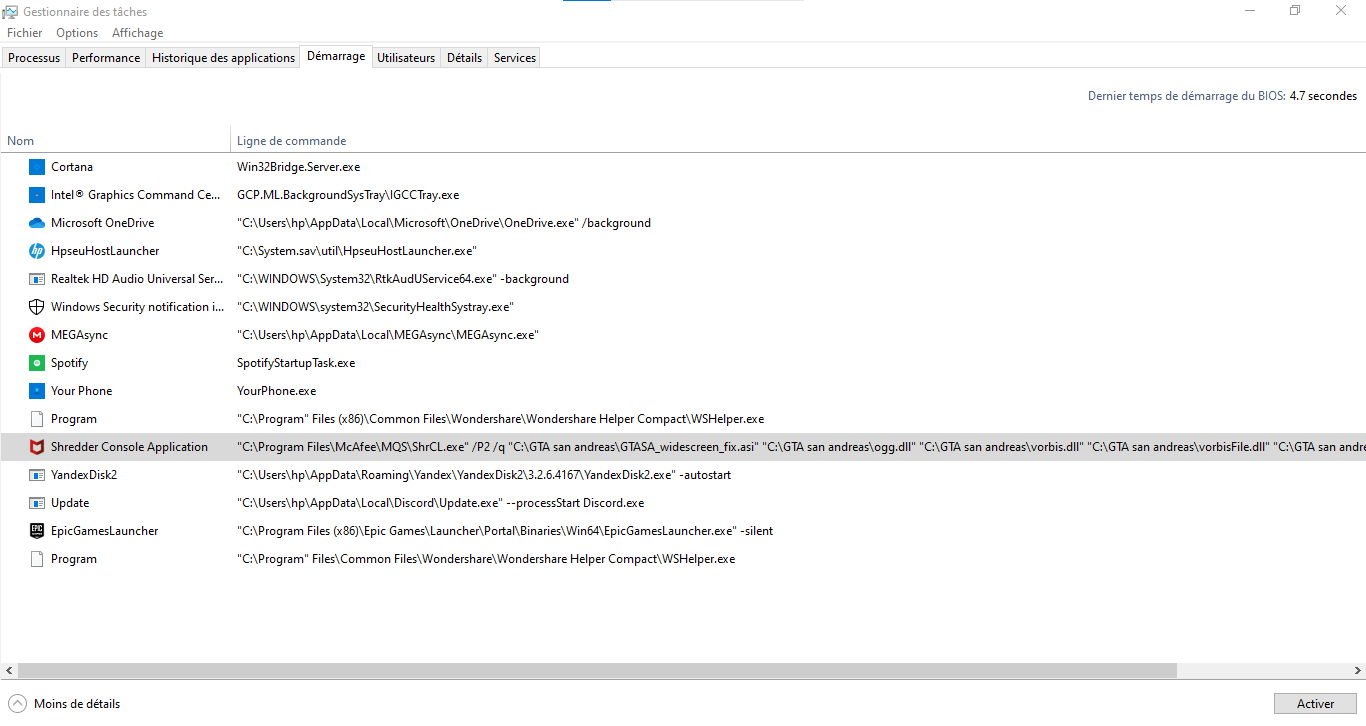The width and height of the screenshot is (1366, 726).
Task: Select the HpseuHostLauncher entry
Action: [x=105, y=251]
